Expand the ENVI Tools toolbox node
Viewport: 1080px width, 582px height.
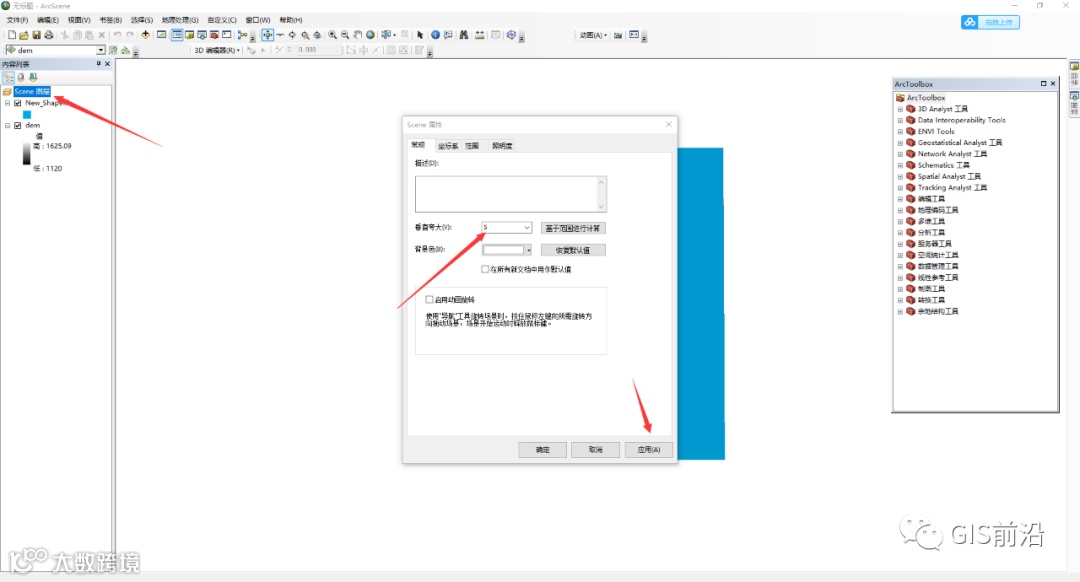[900, 132]
